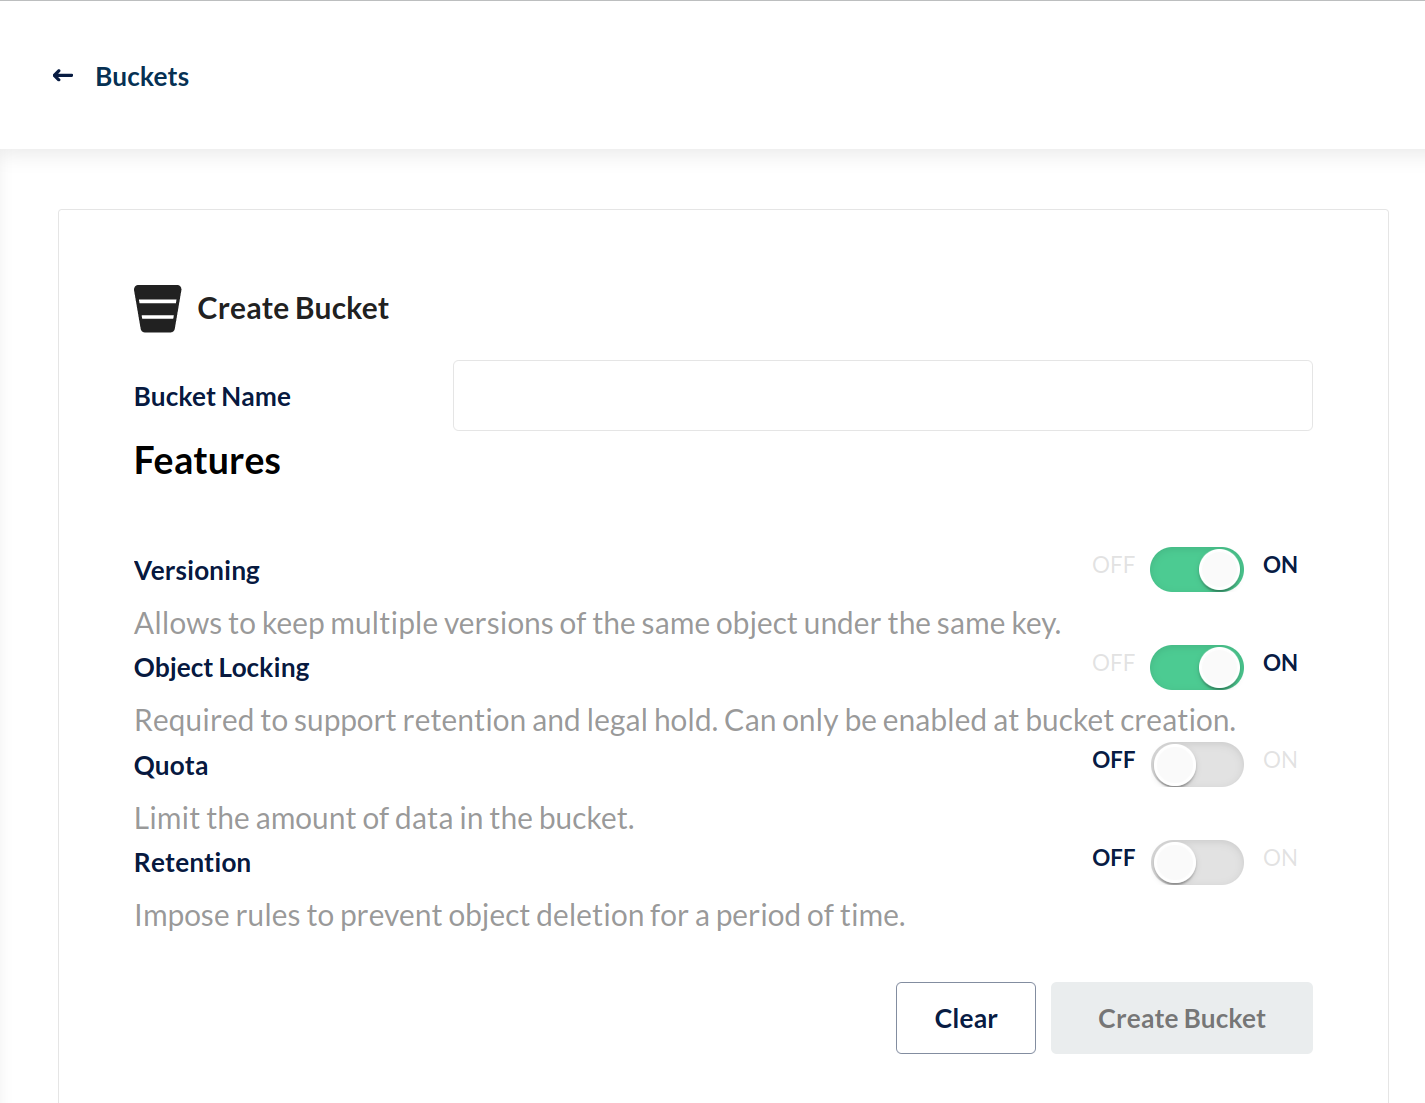1425x1103 pixels.
Task: Click the Retention feature label
Action: pos(192,863)
